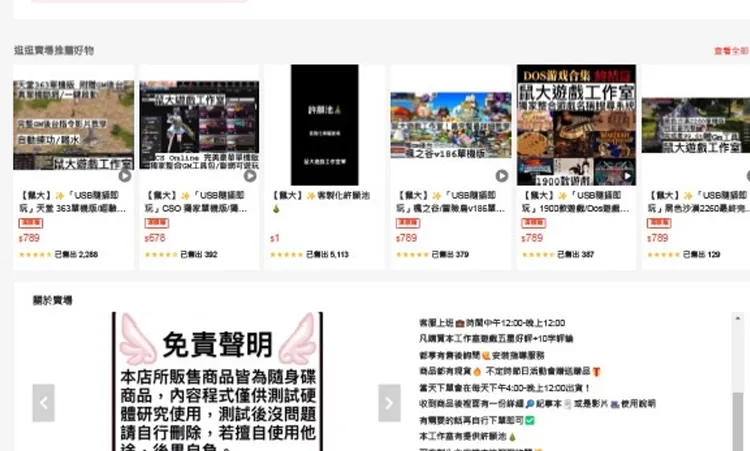Click 已售出 5,113 sold count
Screen dimensions: 750x451
tap(328, 254)
